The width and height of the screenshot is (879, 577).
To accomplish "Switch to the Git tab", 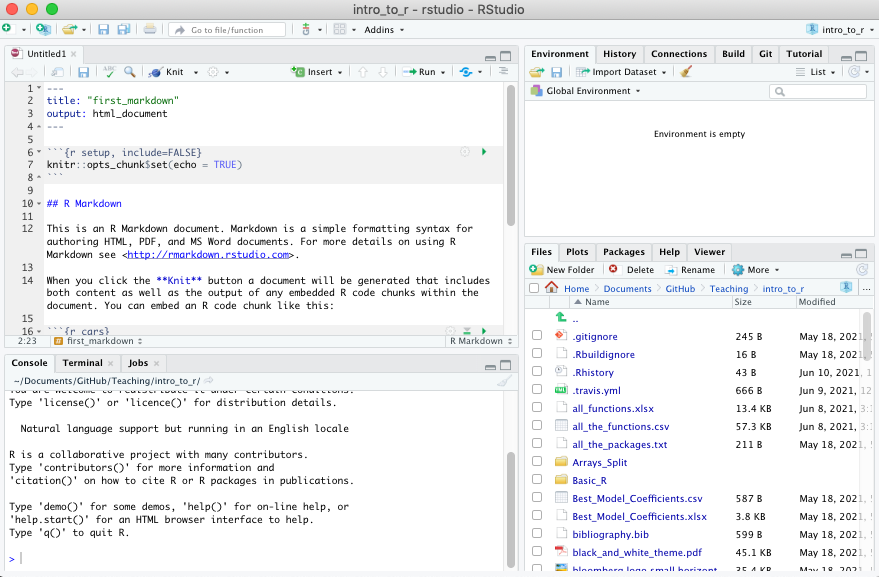I will tap(765, 54).
